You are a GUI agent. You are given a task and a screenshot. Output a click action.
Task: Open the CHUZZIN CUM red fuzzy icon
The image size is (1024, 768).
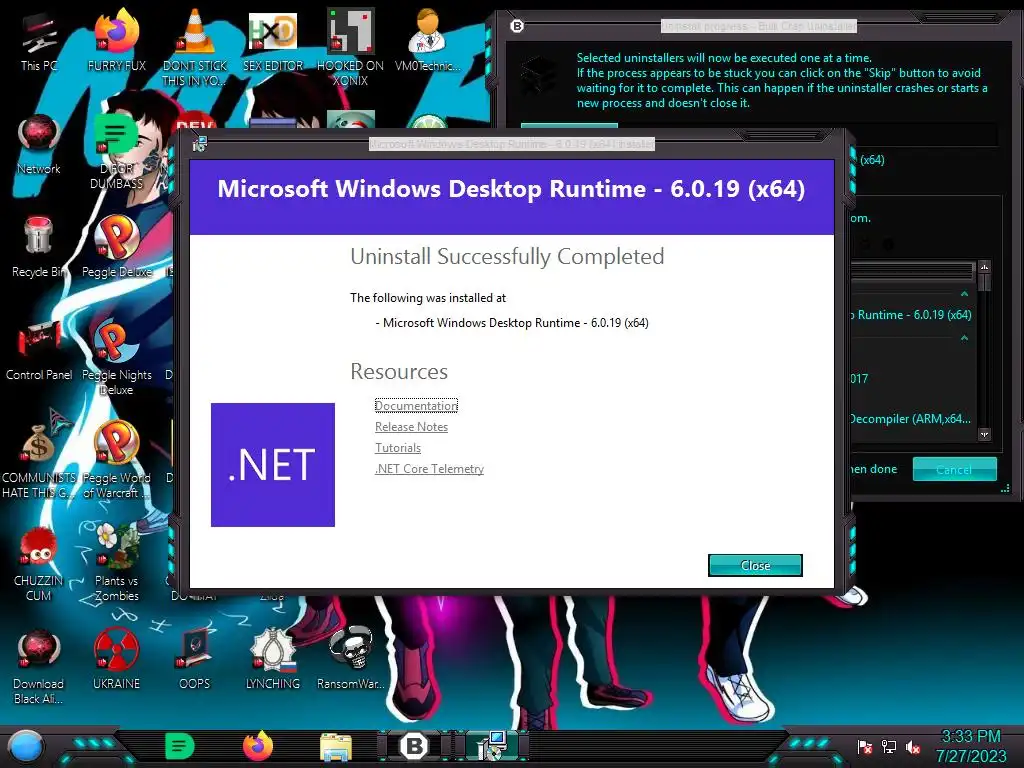point(39,564)
